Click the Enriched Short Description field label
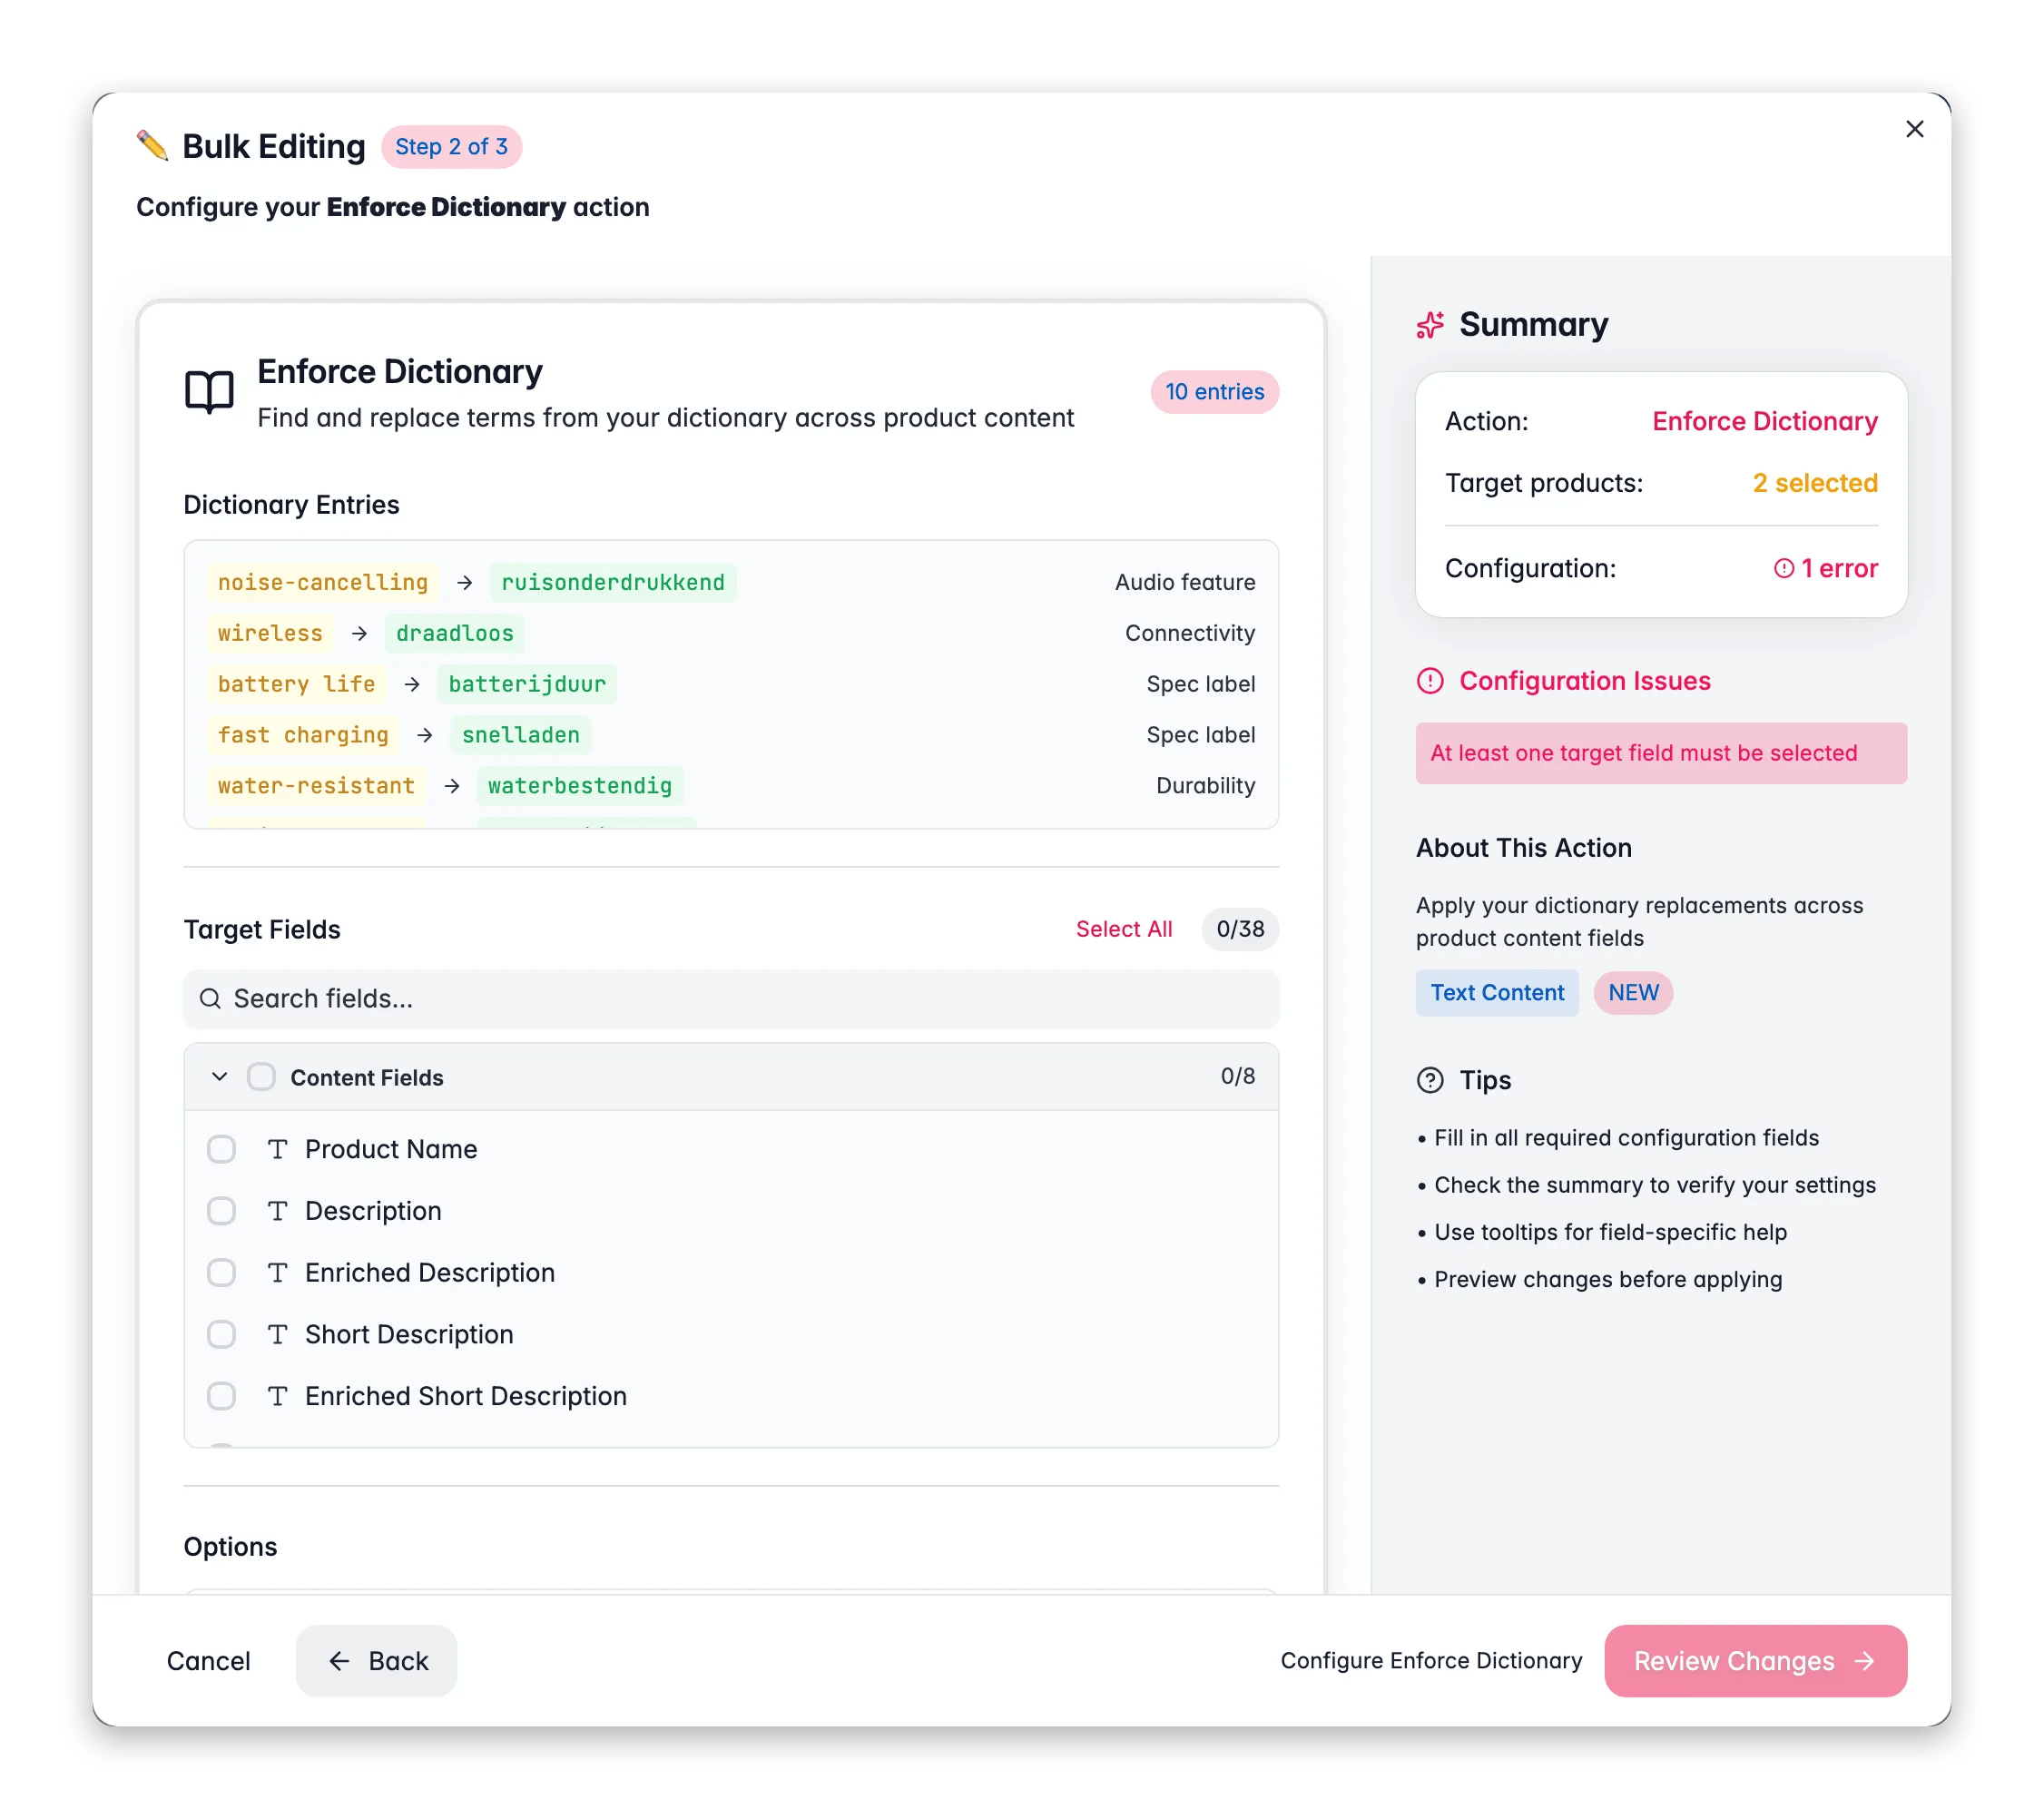Viewport: 2044px width, 1819px height. (466, 1396)
